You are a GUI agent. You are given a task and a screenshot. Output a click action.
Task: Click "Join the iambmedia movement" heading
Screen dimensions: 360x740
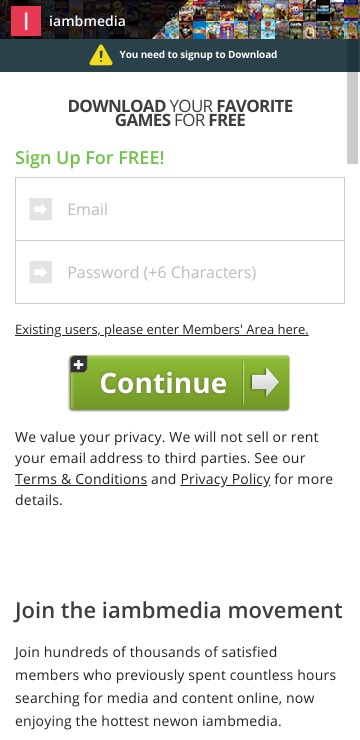coord(178,610)
